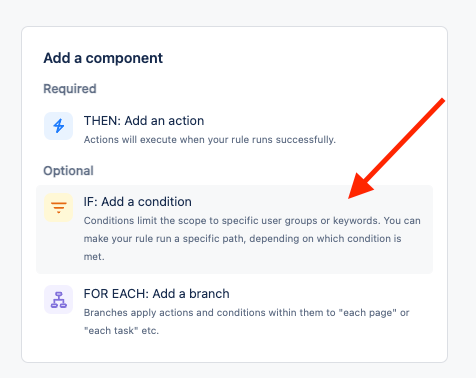The width and height of the screenshot is (476, 378).
Task: Click the word "met." in the condition description
Action: pyautogui.click(x=94, y=257)
